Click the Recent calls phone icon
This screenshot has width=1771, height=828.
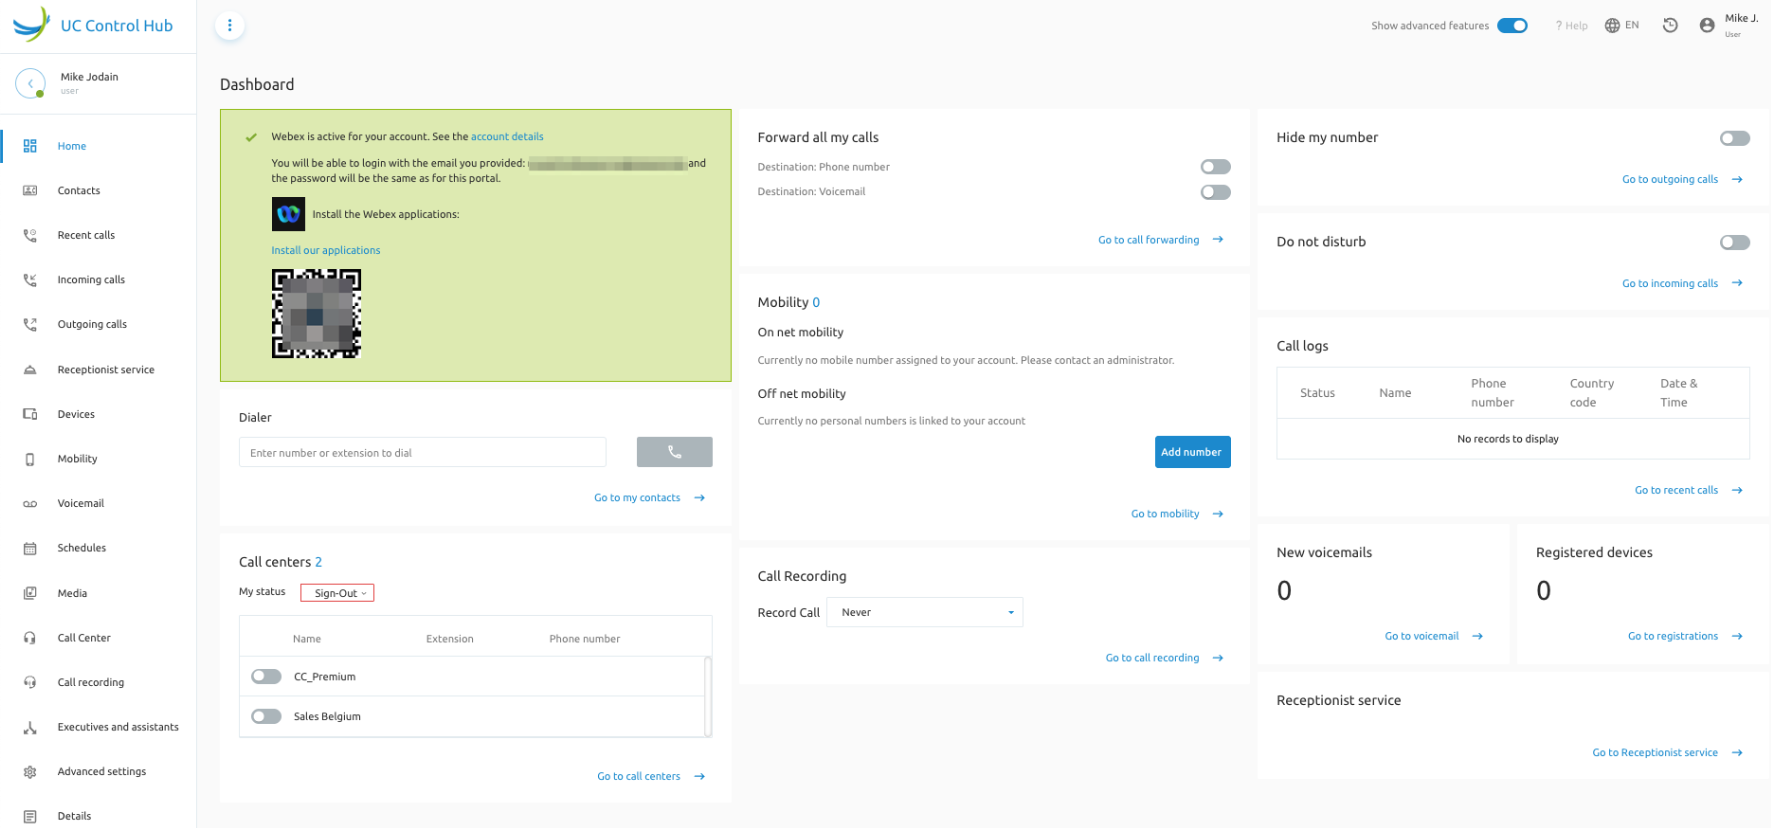click(30, 235)
